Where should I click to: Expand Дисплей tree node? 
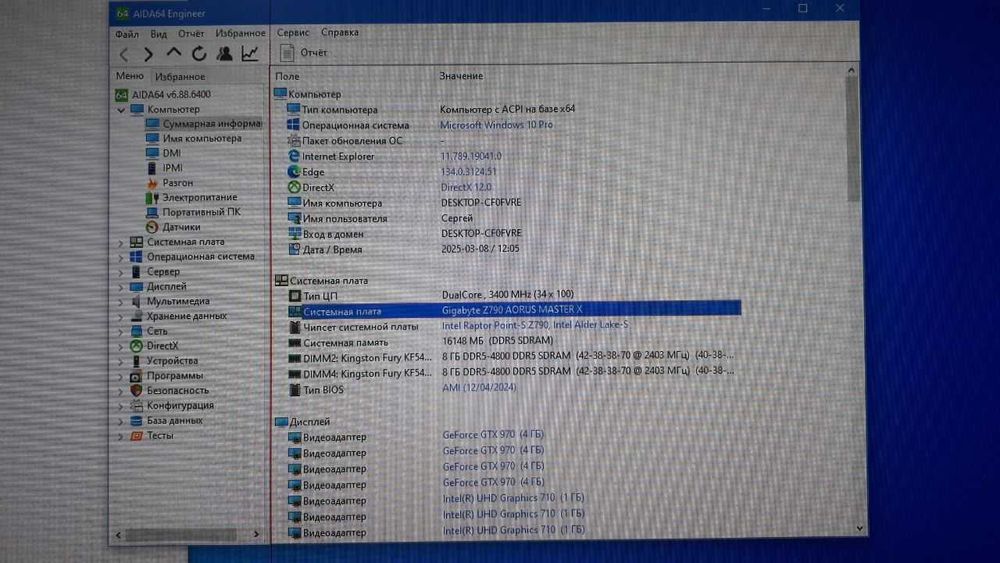(121, 287)
